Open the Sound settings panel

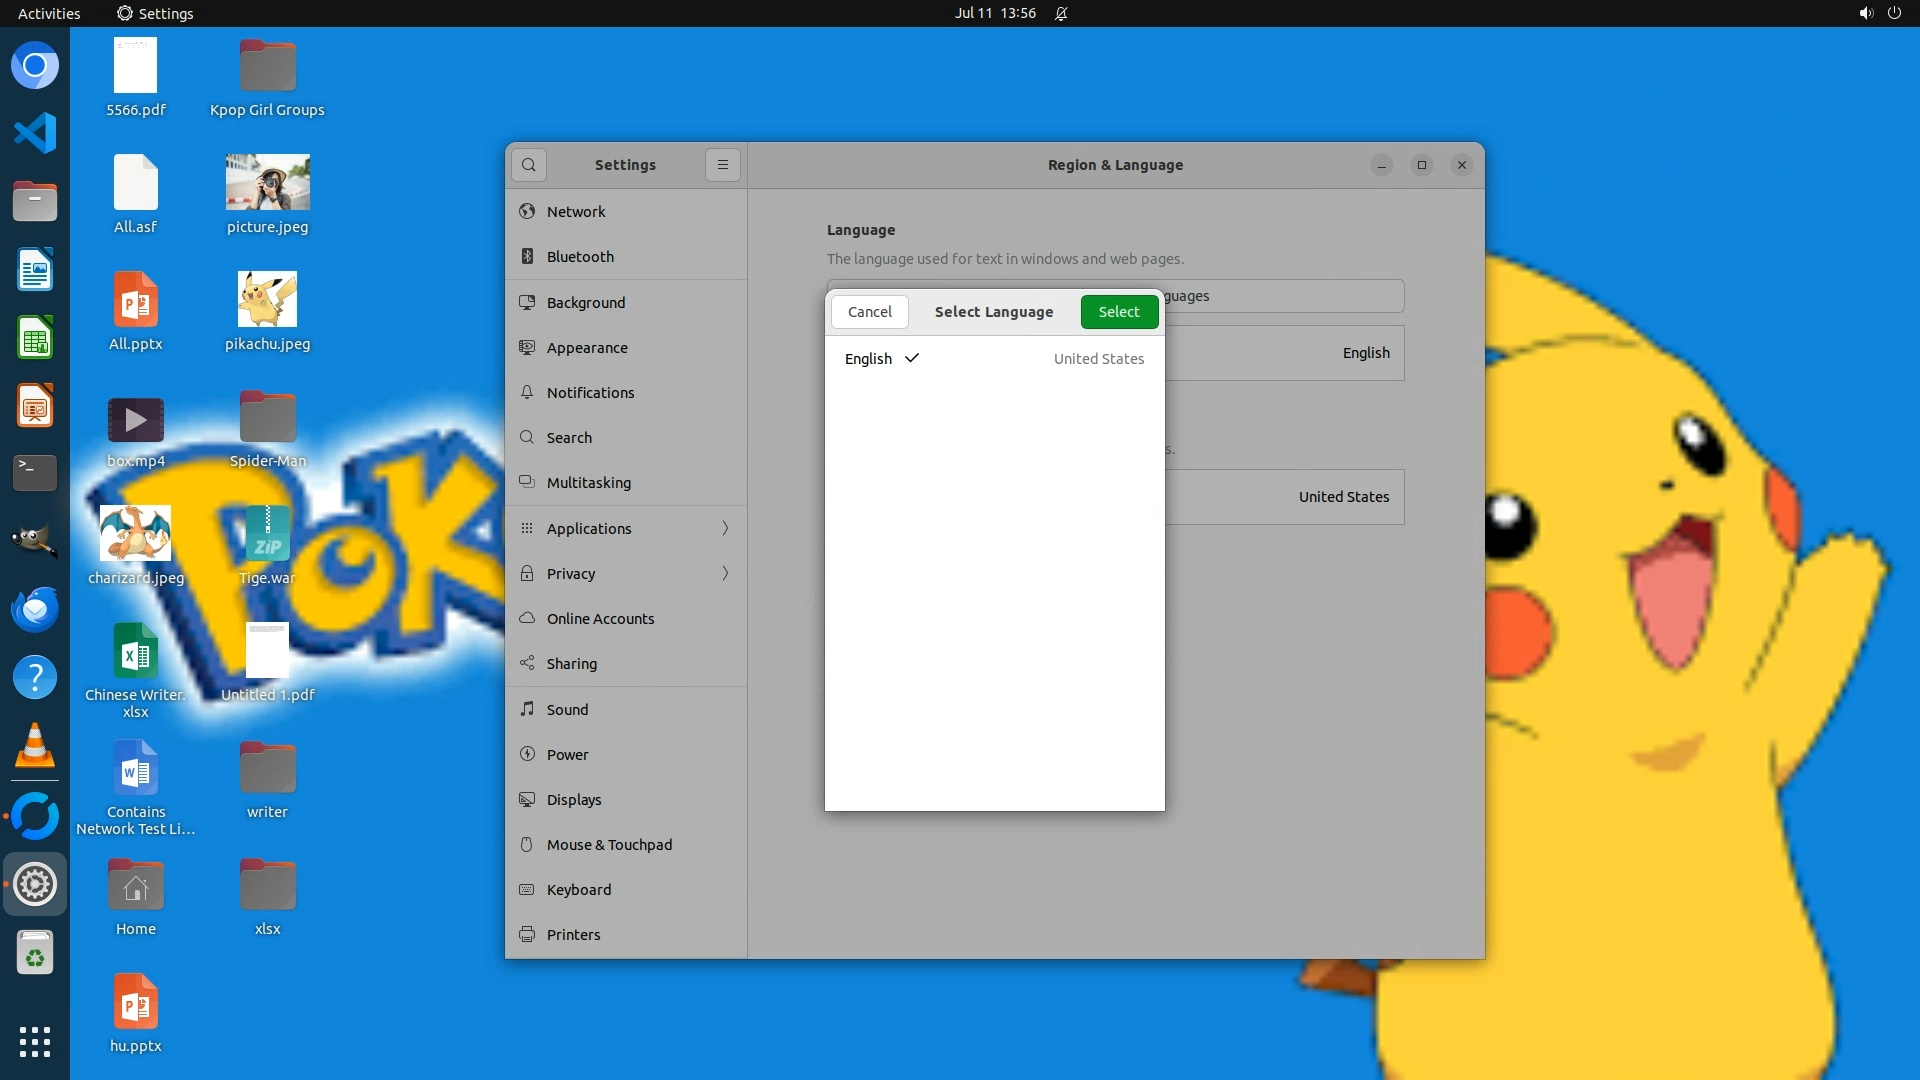[567, 709]
